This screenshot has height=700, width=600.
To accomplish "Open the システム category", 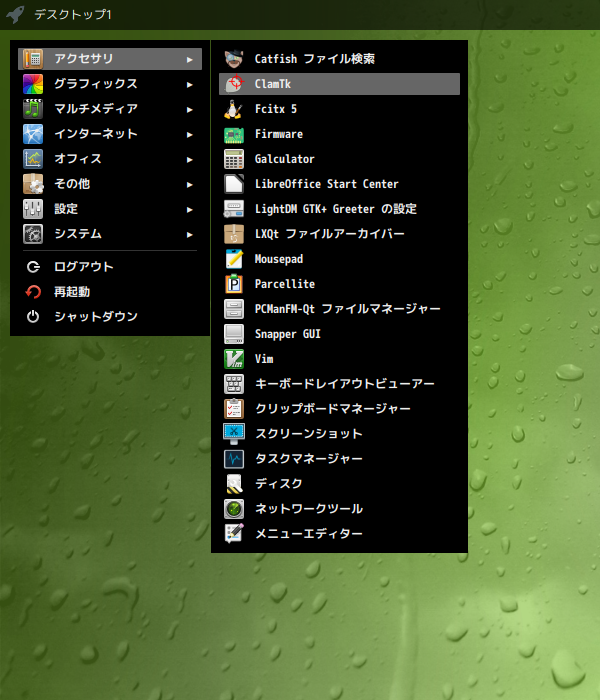I will (x=110, y=234).
